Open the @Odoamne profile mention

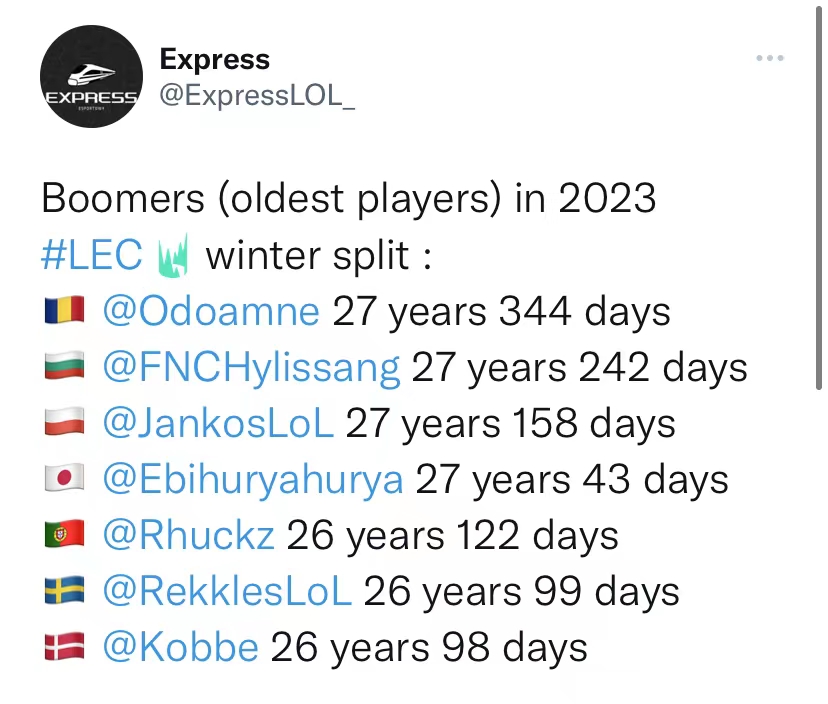click(x=211, y=311)
